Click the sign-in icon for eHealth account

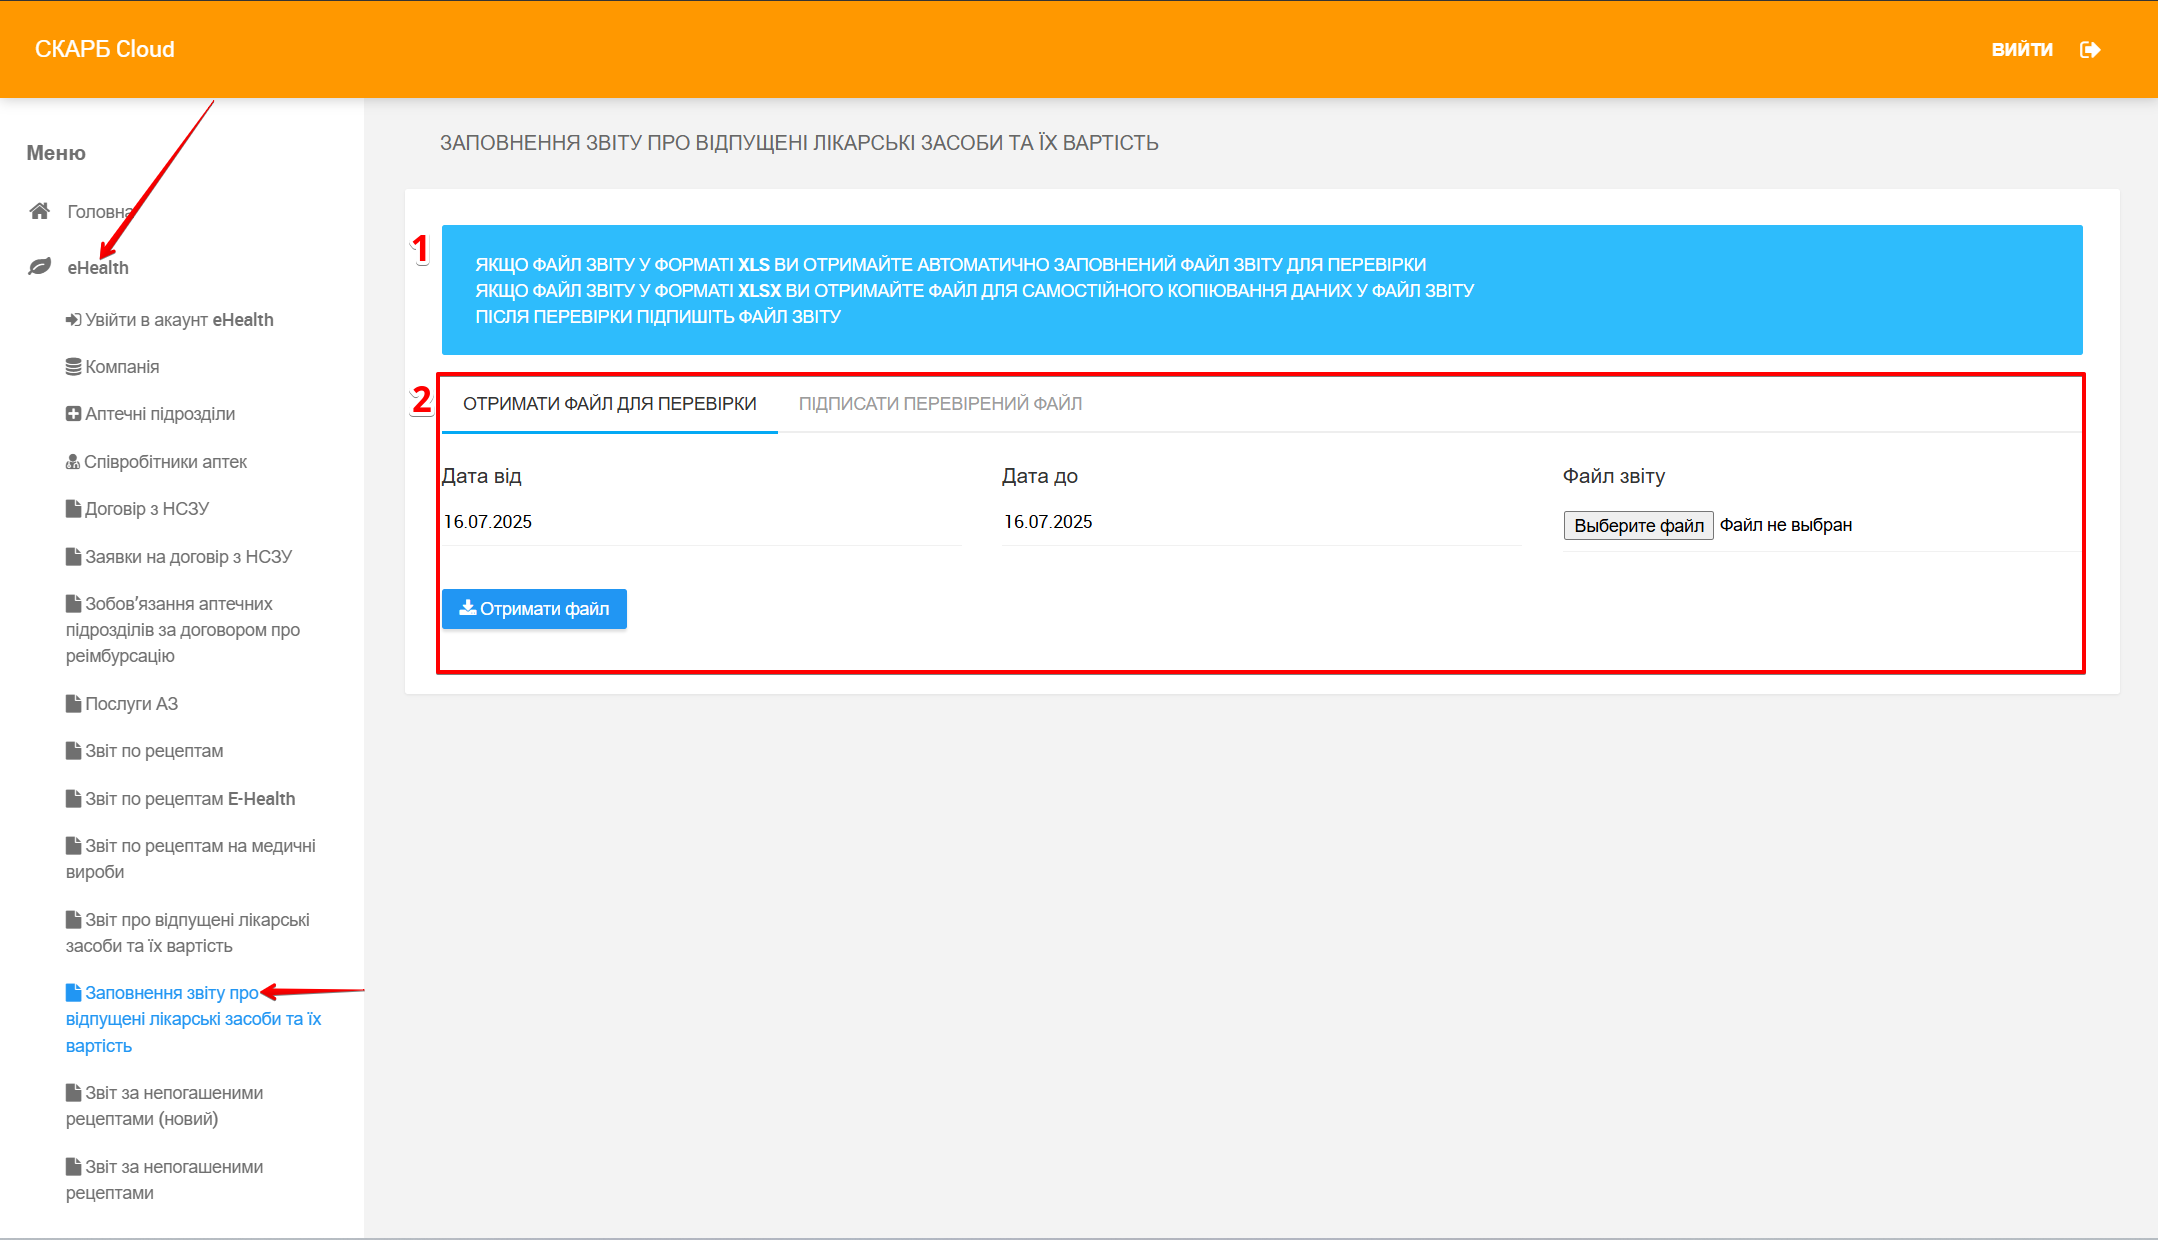point(73,320)
